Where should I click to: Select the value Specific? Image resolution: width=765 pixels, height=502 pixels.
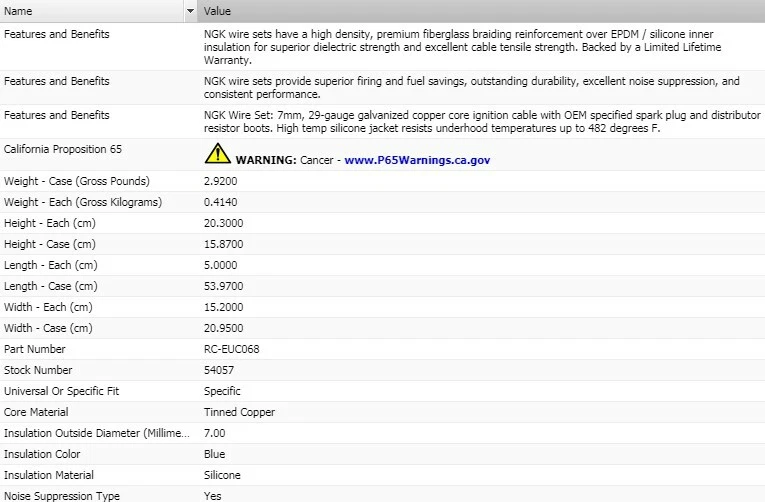222,391
